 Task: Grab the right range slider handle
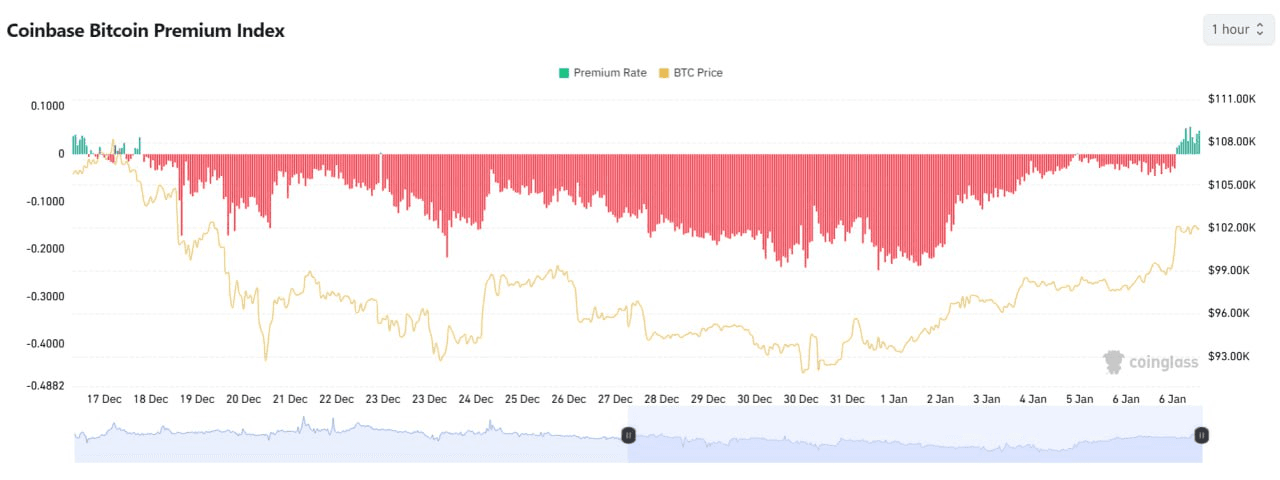click(x=1201, y=435)
